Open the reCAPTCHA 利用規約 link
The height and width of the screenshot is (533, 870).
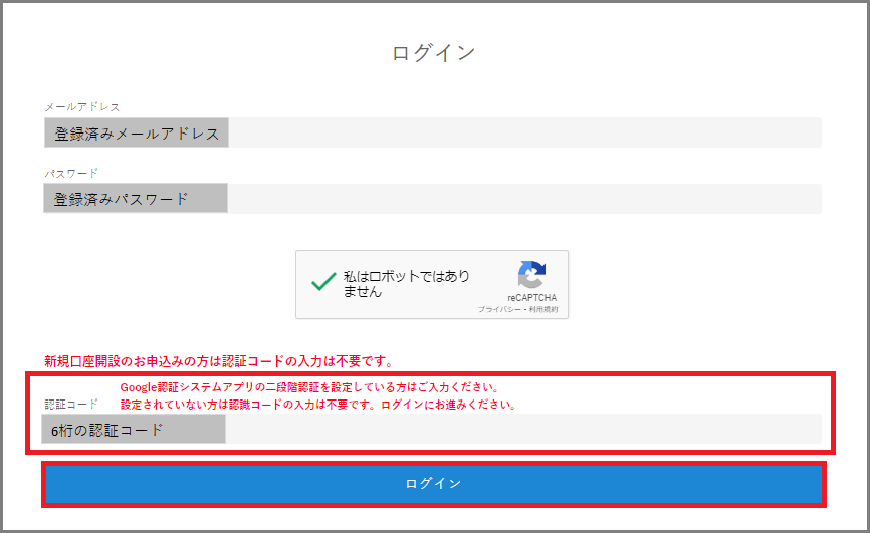coord(543,309)
